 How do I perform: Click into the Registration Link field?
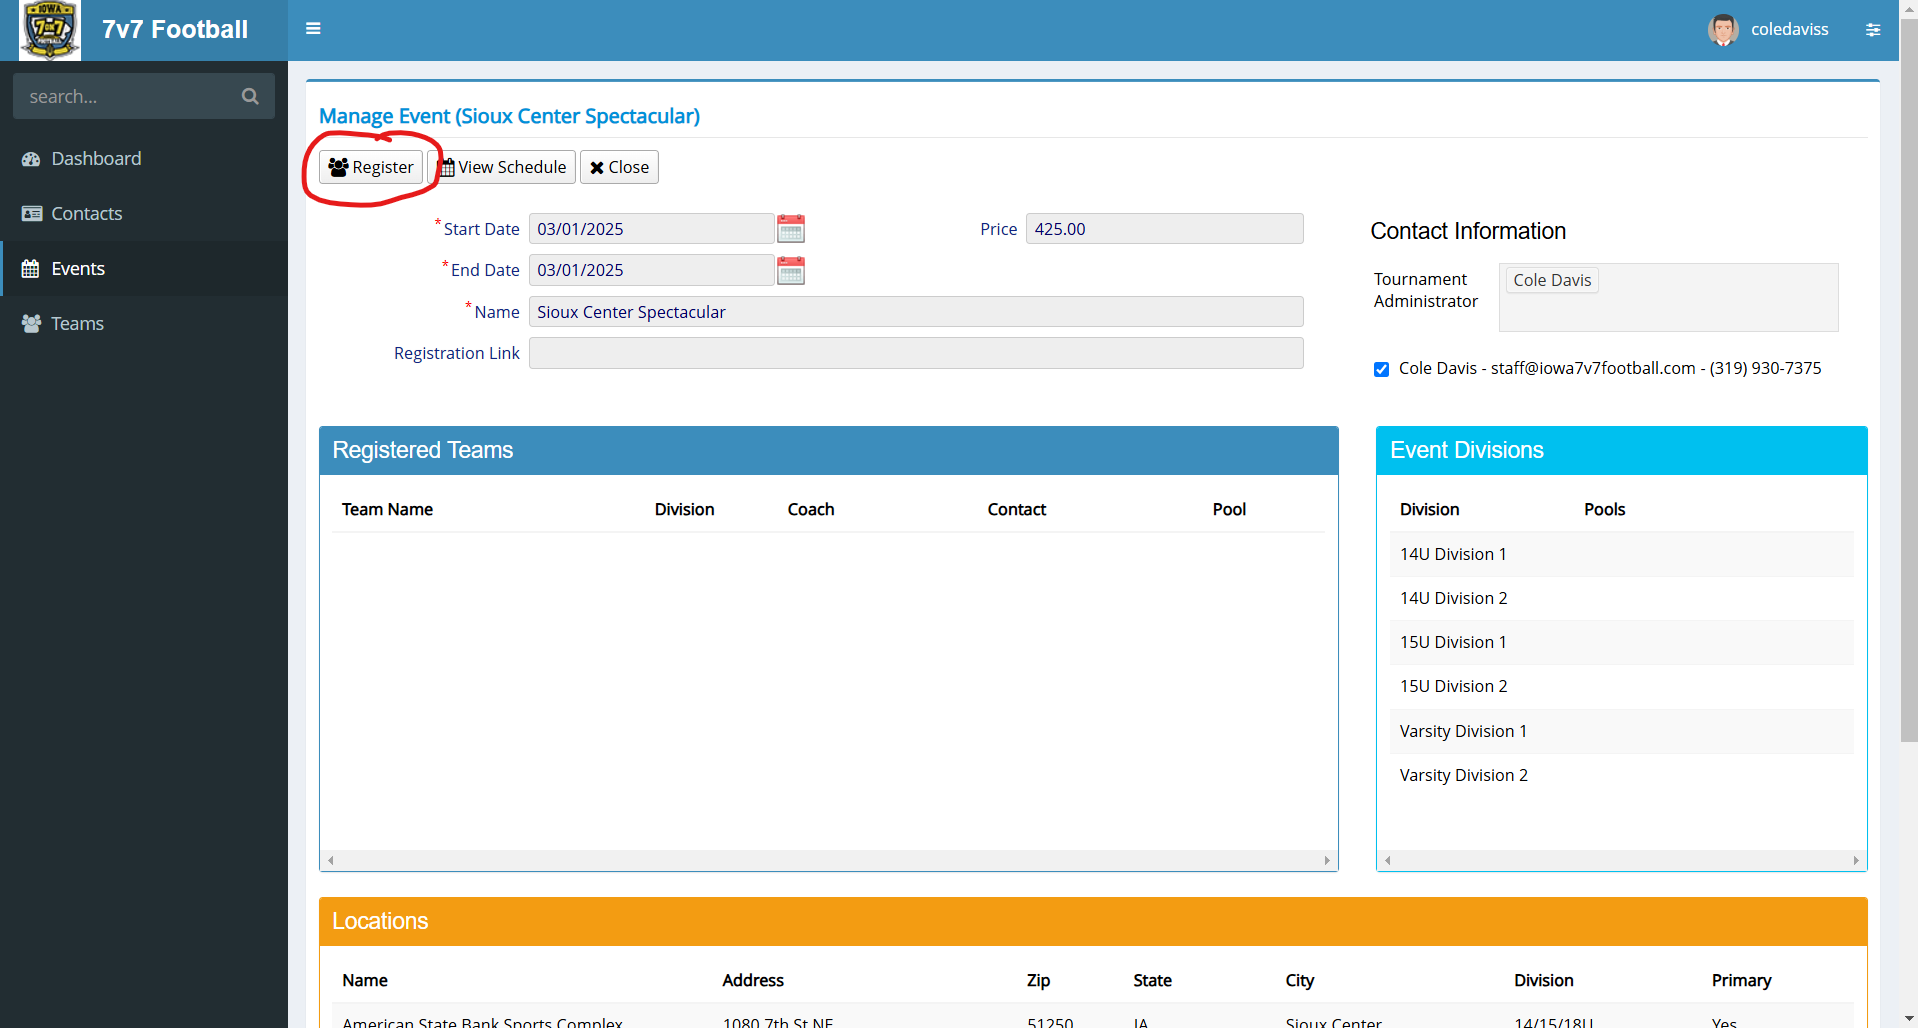(915, 353)
